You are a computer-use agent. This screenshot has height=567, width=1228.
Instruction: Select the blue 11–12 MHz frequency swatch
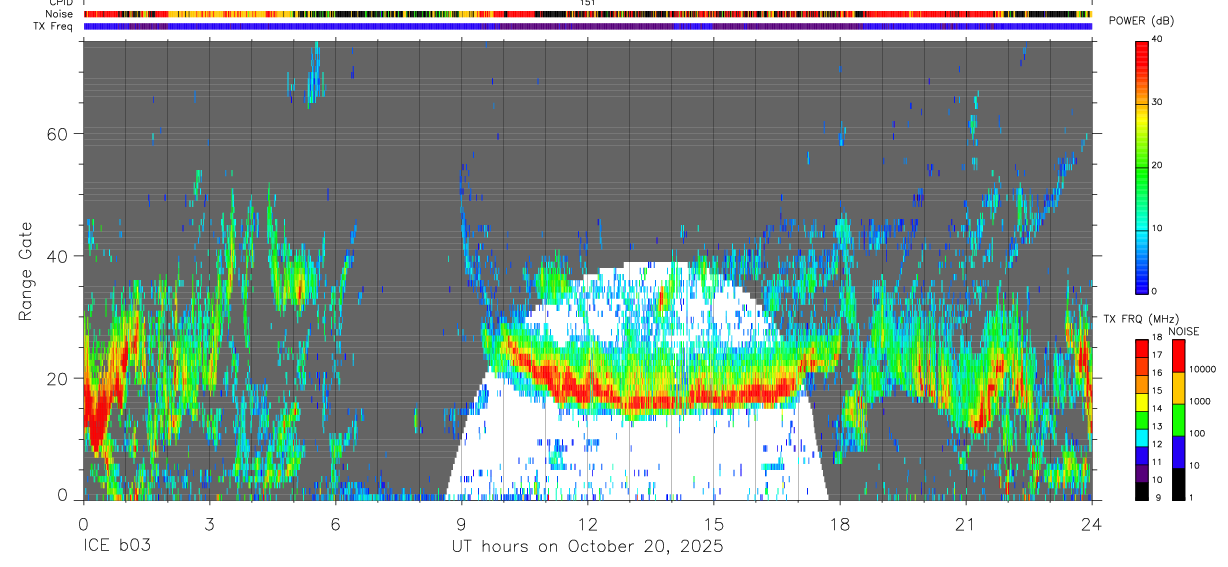(x=1141, y=455)
